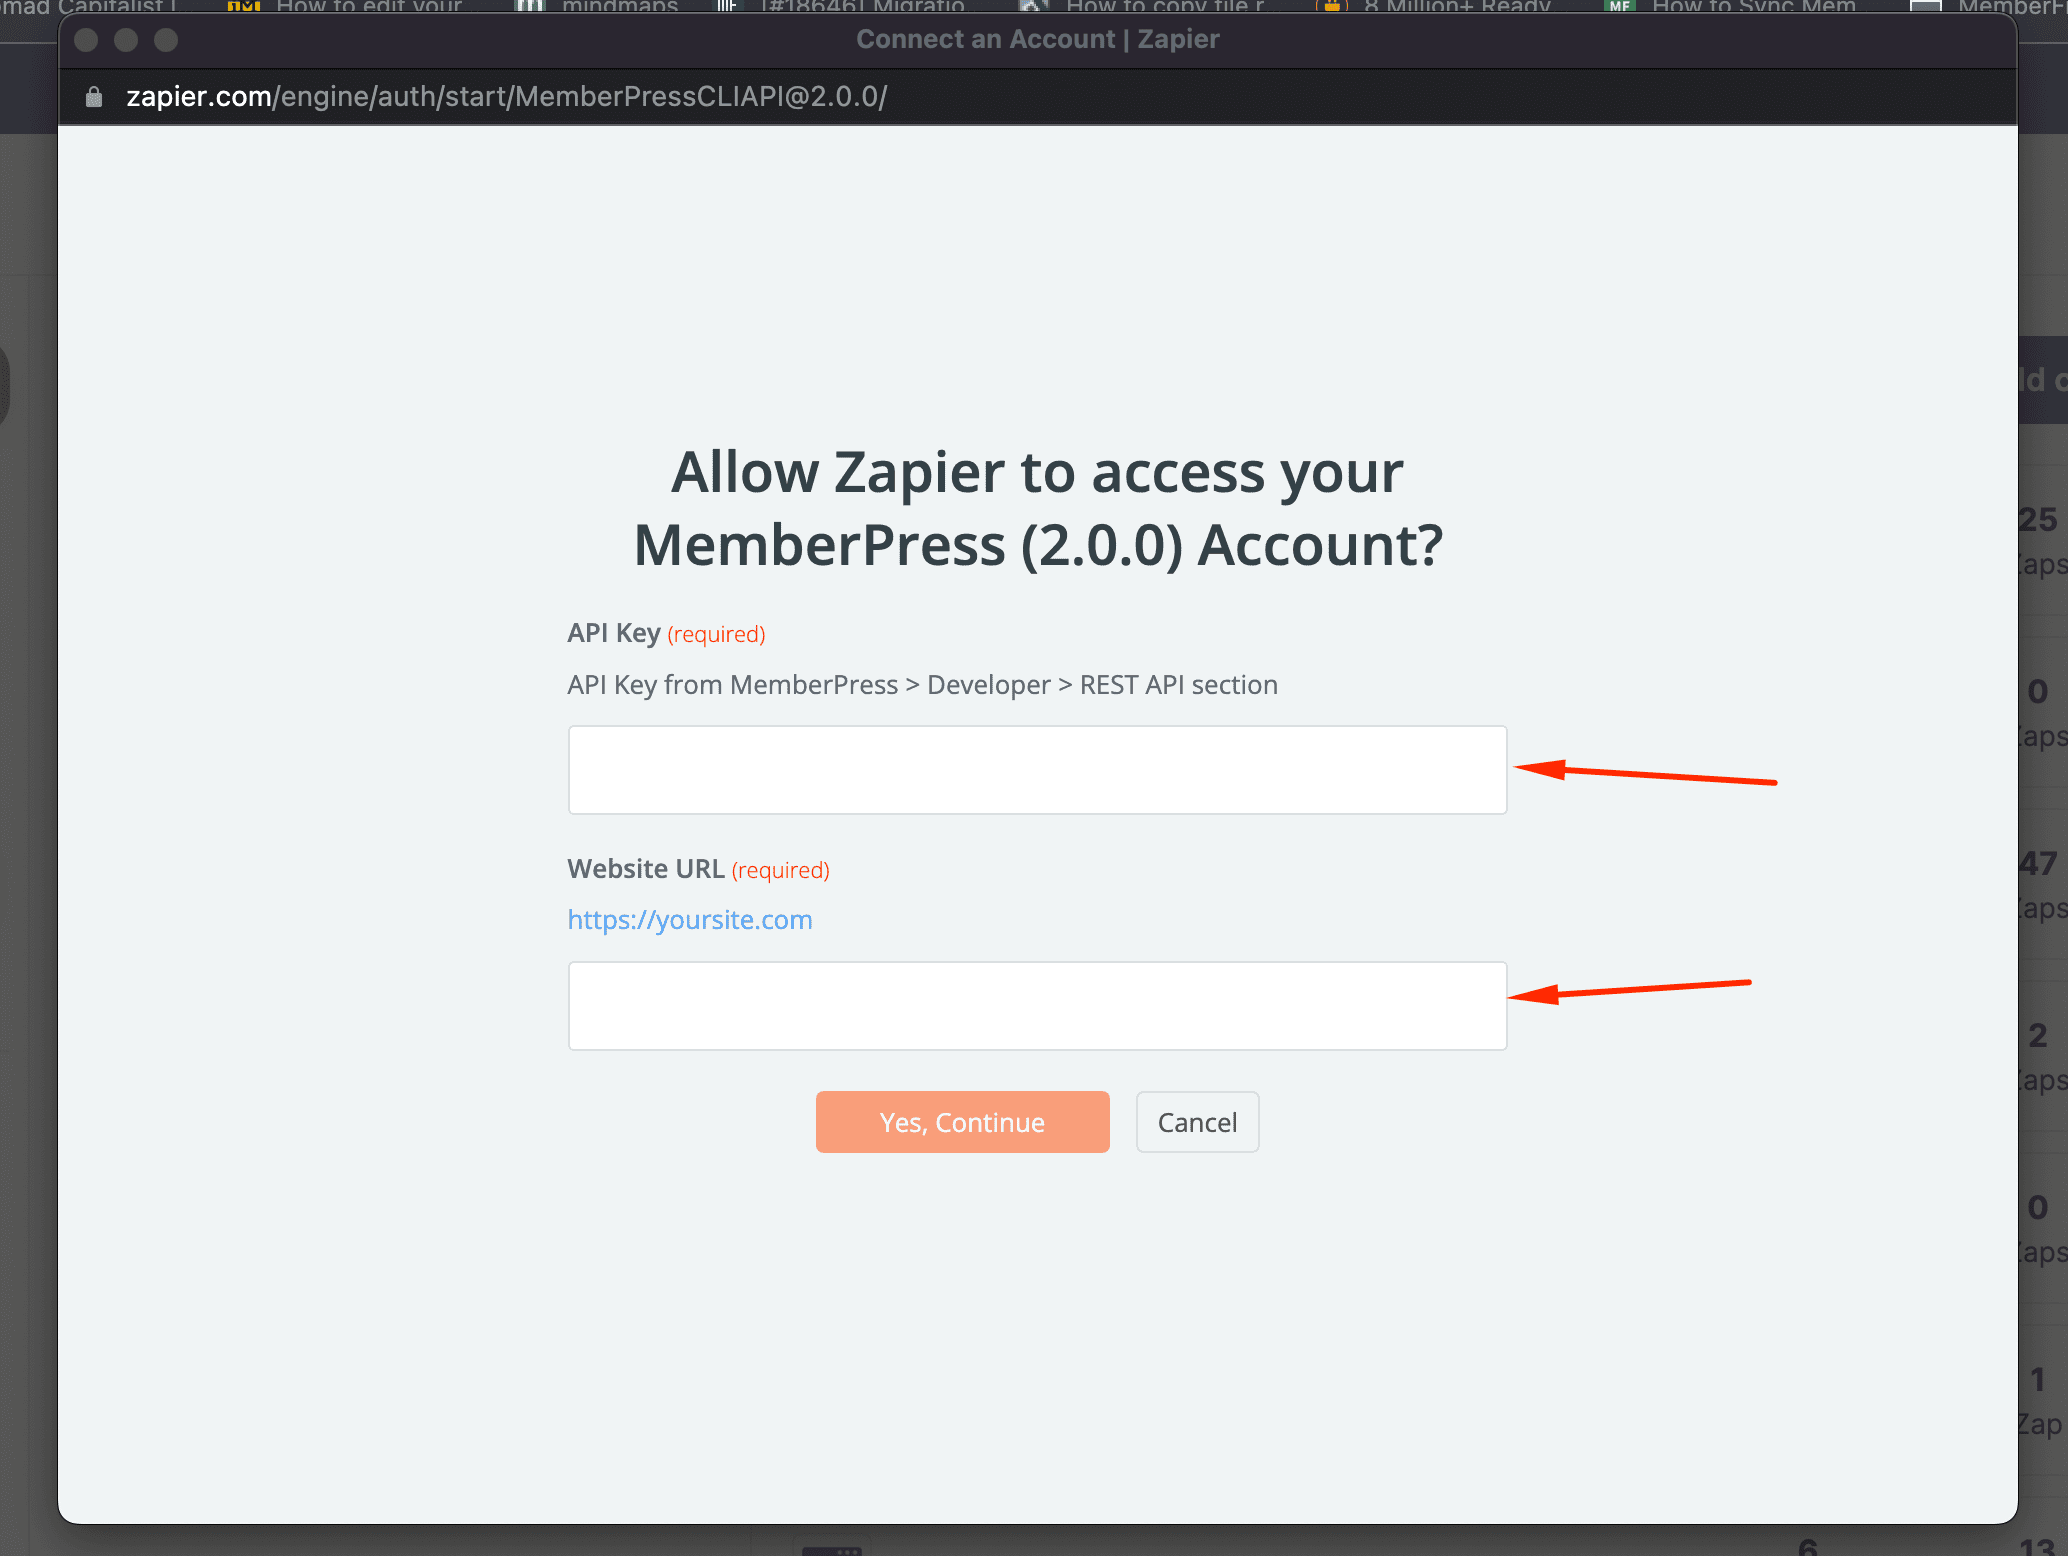Click the 'Connect an Account | Zapier' window title
Image resolution: width=2068 pixels, height=1556 pixels.
(1038, 40)
